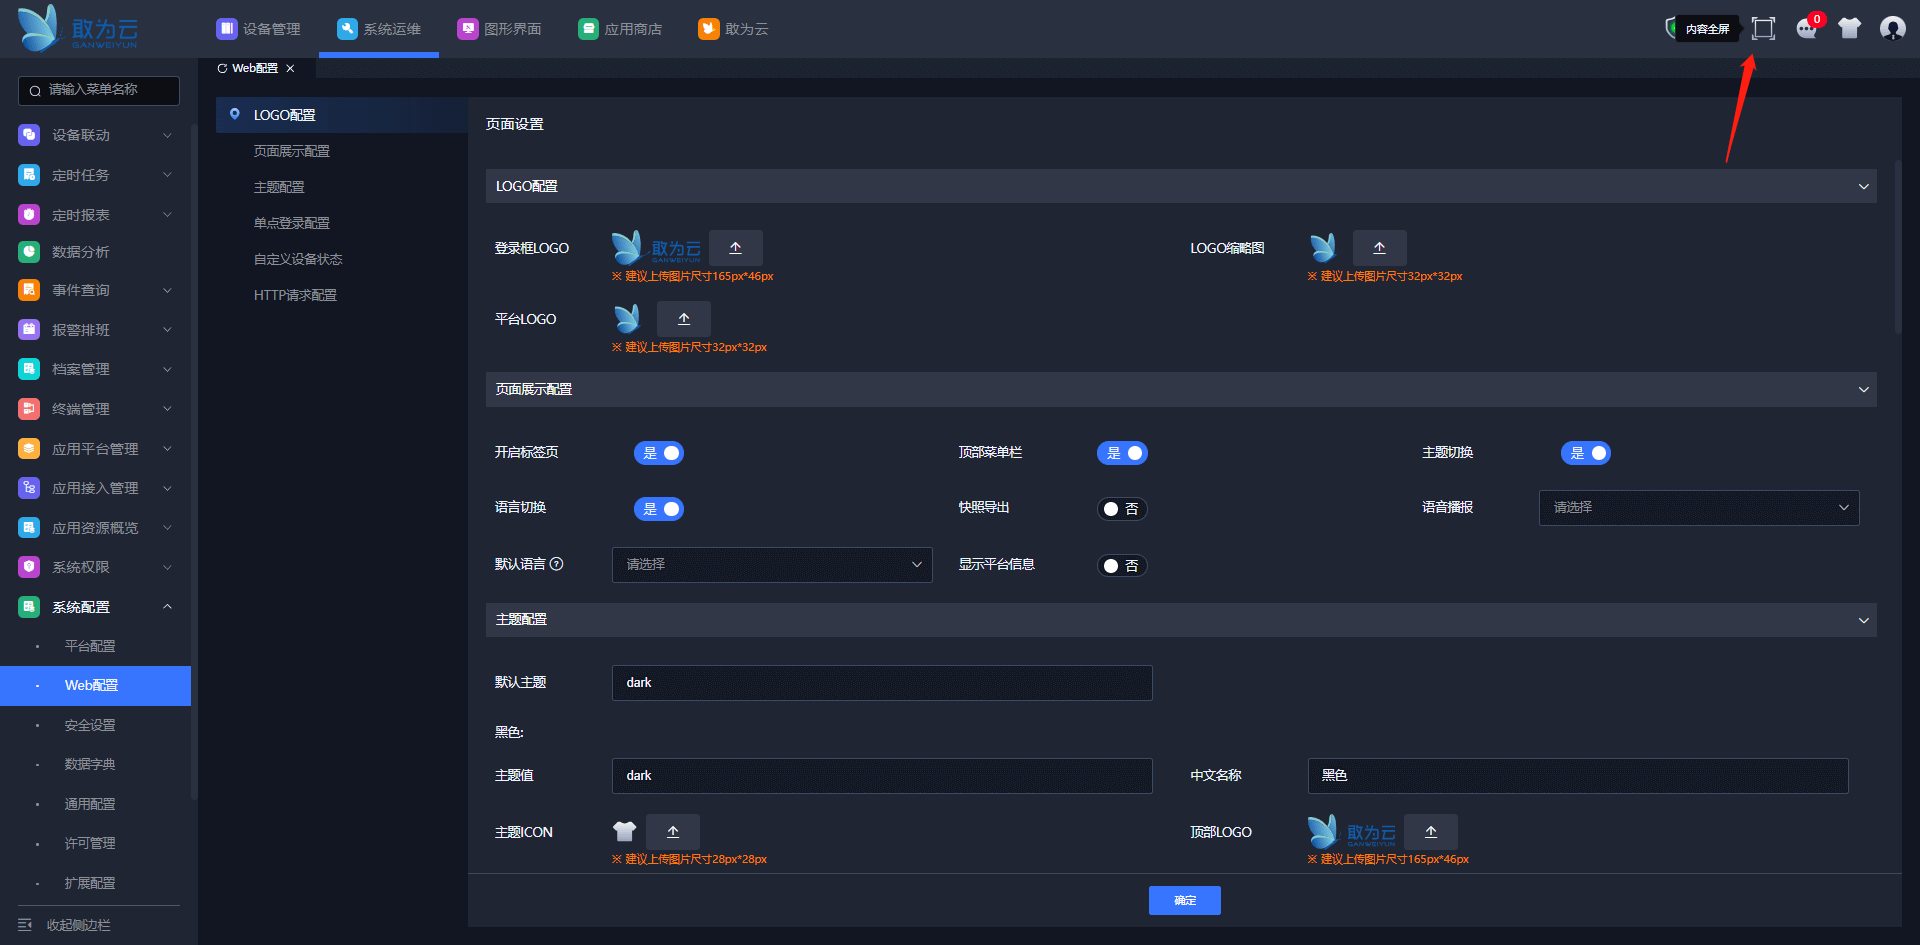This screenshot has width=1920, height=945.
Task: Open the voice broadcast dropdown
Action: click(x=1698, y=508)
